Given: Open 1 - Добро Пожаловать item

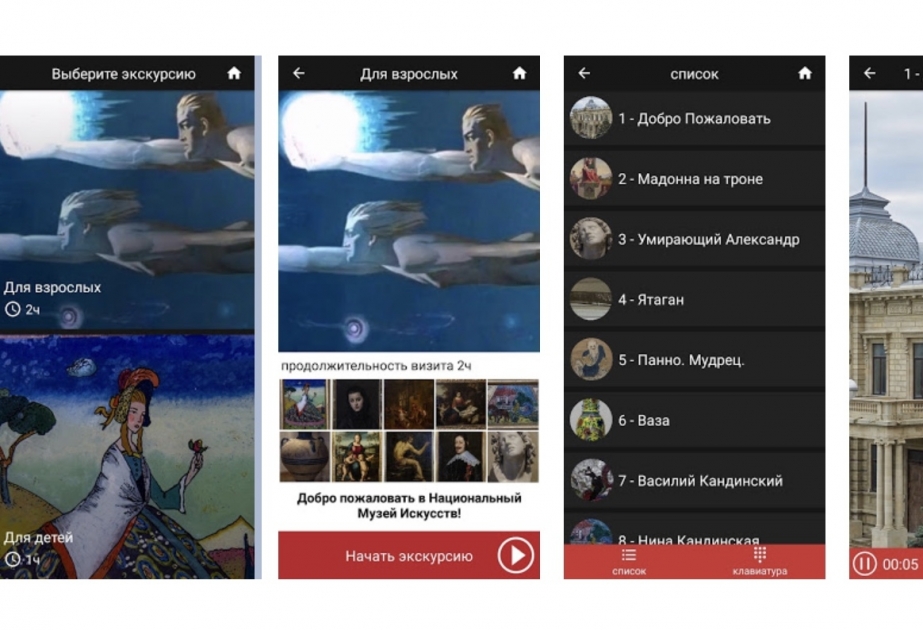Looking at the screenshot, I should tap(695, 118).
